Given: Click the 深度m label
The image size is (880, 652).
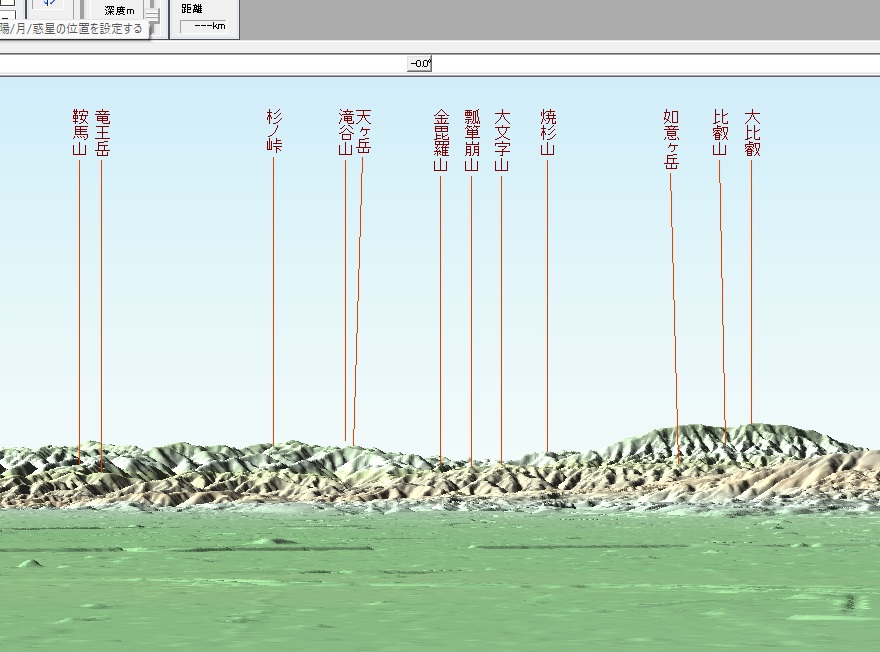Looking at the screenshot, I should tap(121, 10).
